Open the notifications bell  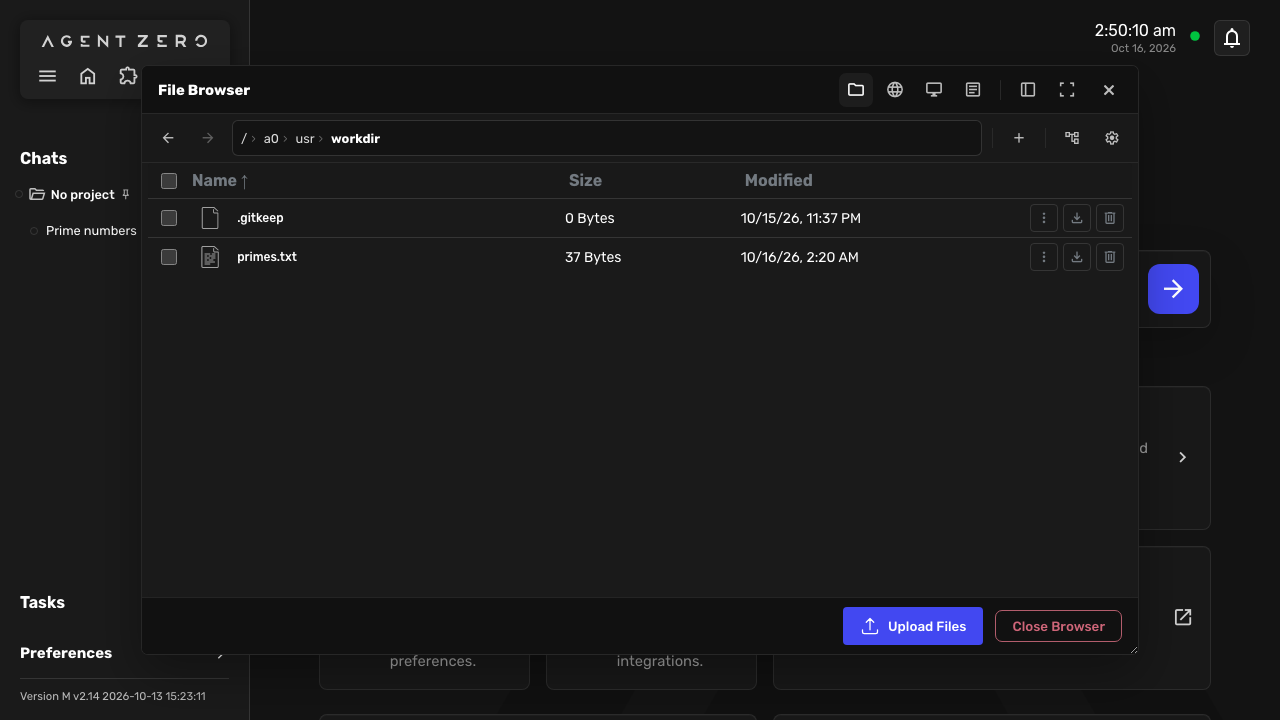pyautogui.click(x=1232, y=38)
